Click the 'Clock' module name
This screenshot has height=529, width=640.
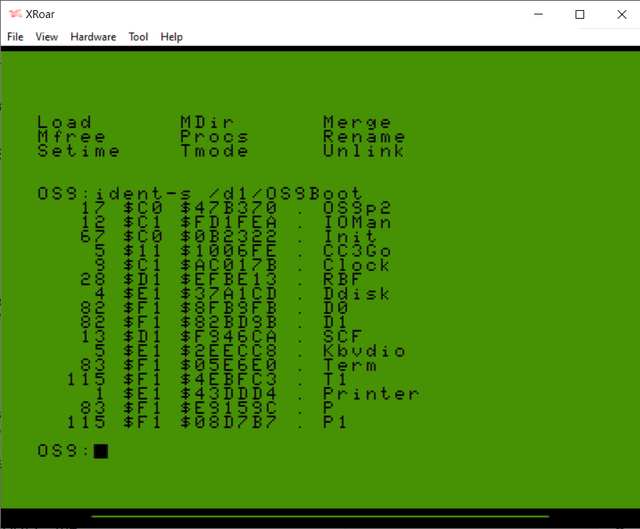[x=356, y=265]
